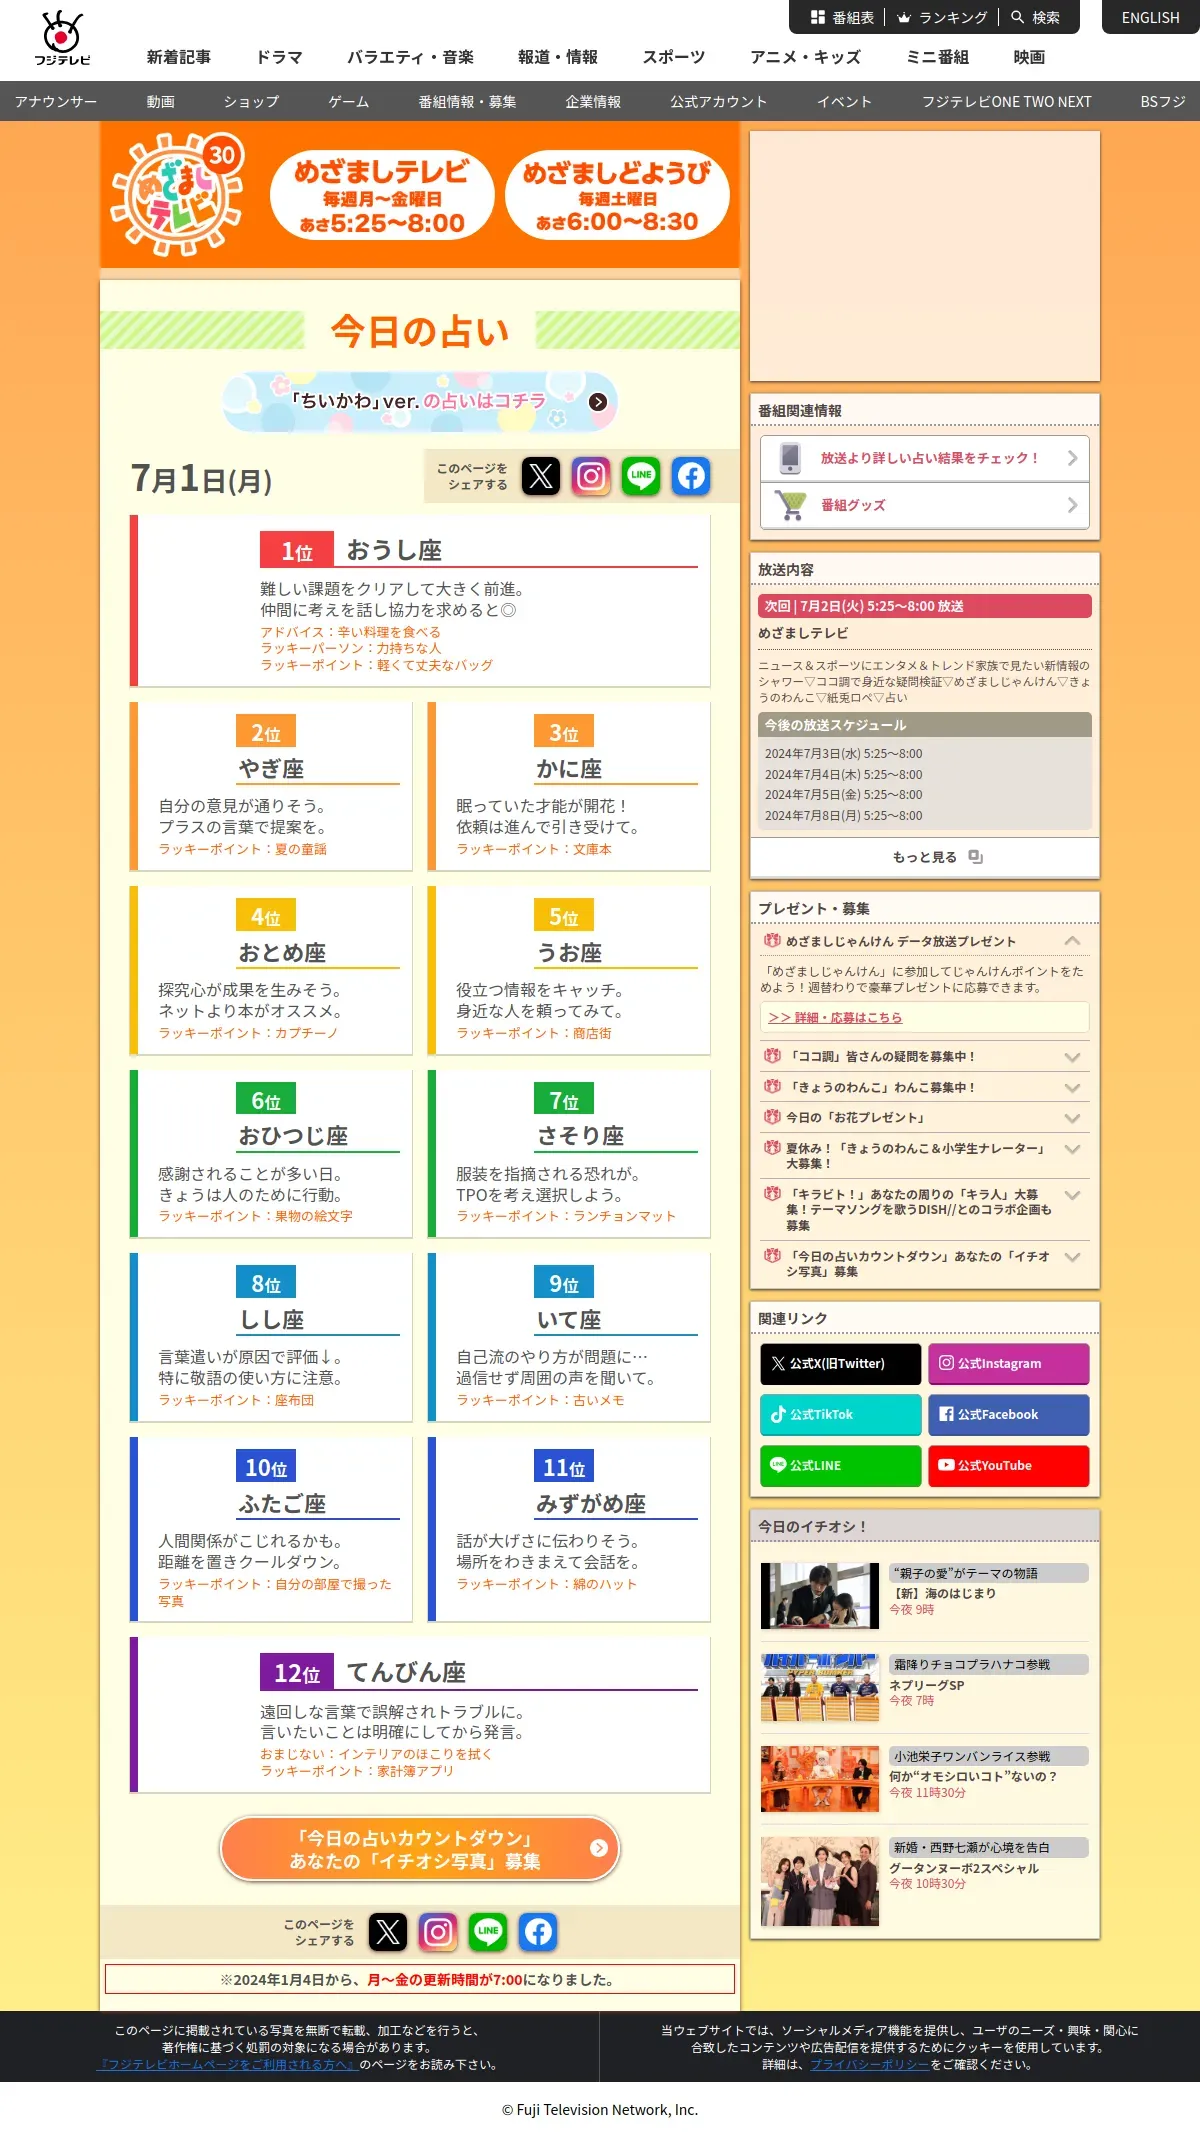Click めざましどようび 毎週土曜日 schedule button
This screenshot has height=2136, width=1200.
coord(617,195)
